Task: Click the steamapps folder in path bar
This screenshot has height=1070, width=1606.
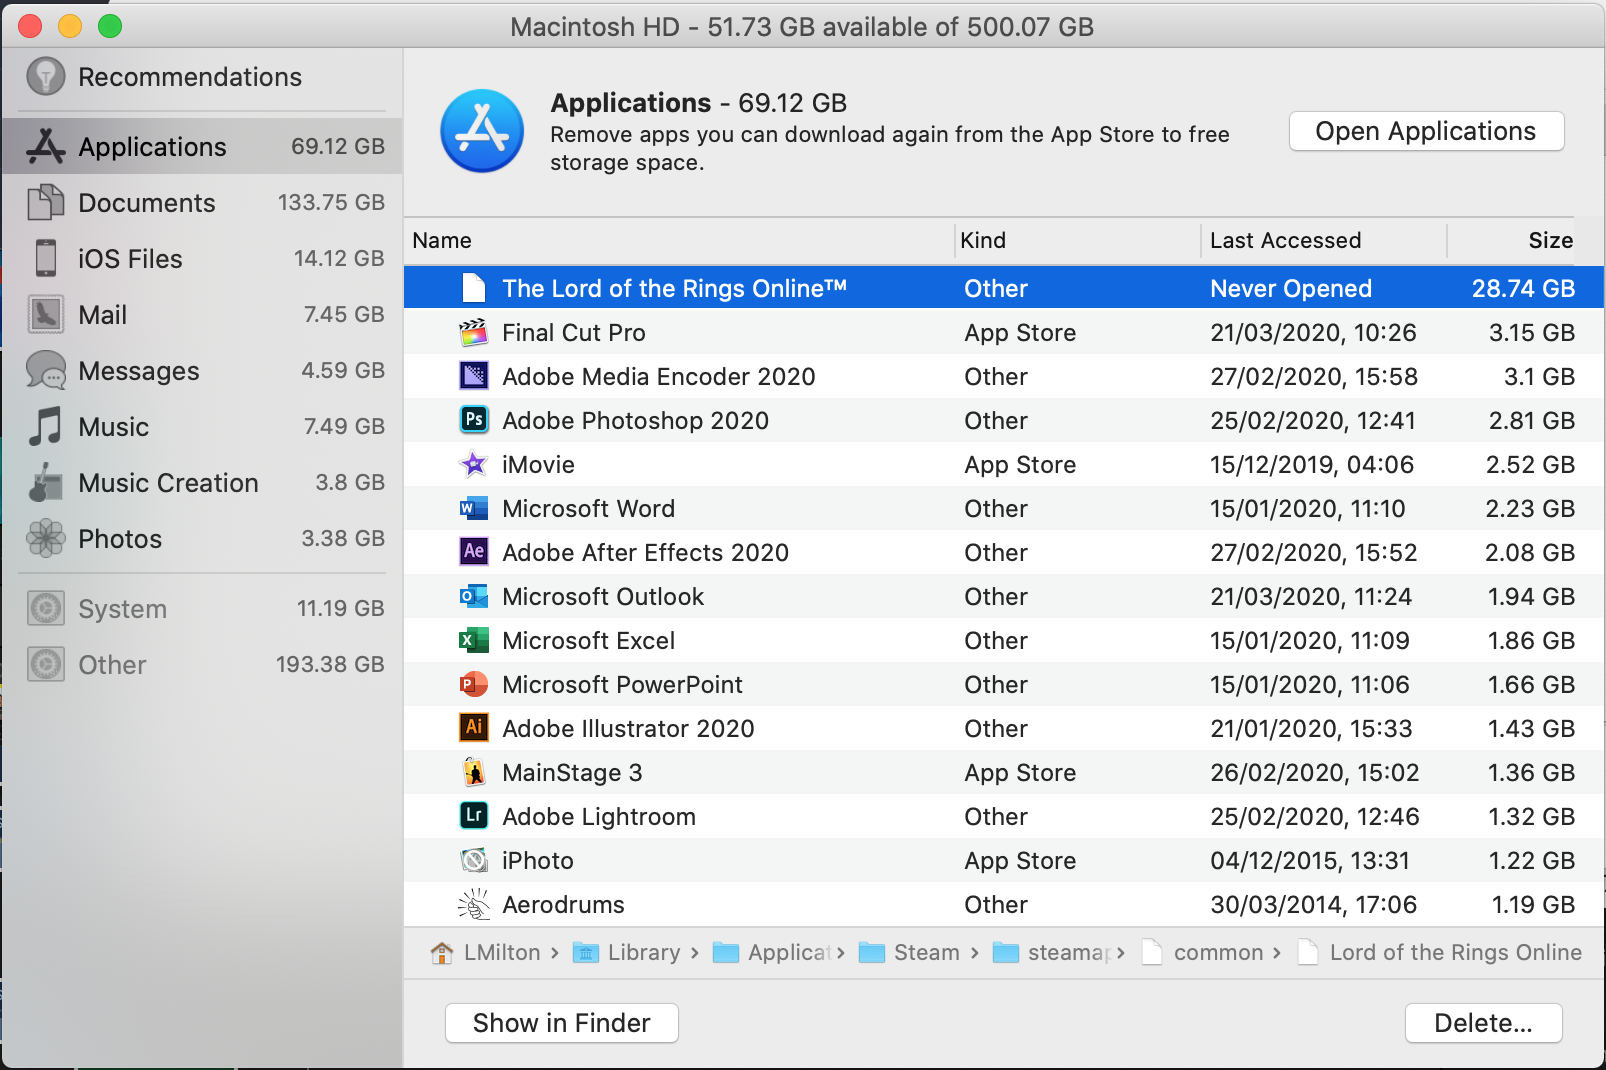Action: tap(1052, 952)
